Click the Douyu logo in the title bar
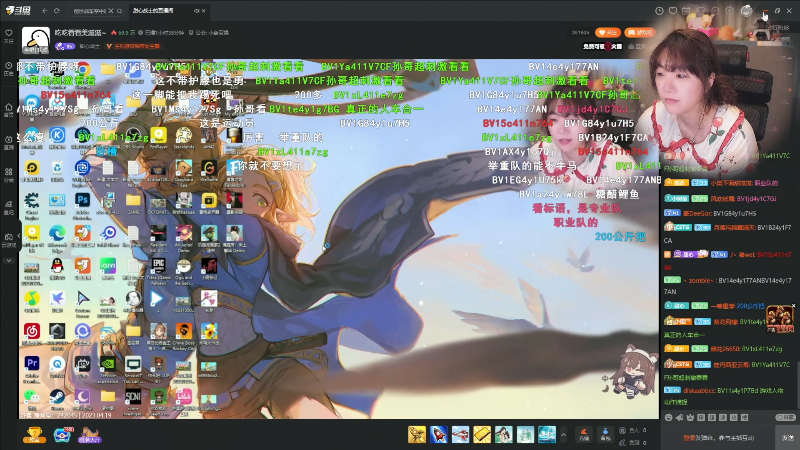The height and width of the screenshot is (450, 800). pyautogui.click(x=18, y=11)
